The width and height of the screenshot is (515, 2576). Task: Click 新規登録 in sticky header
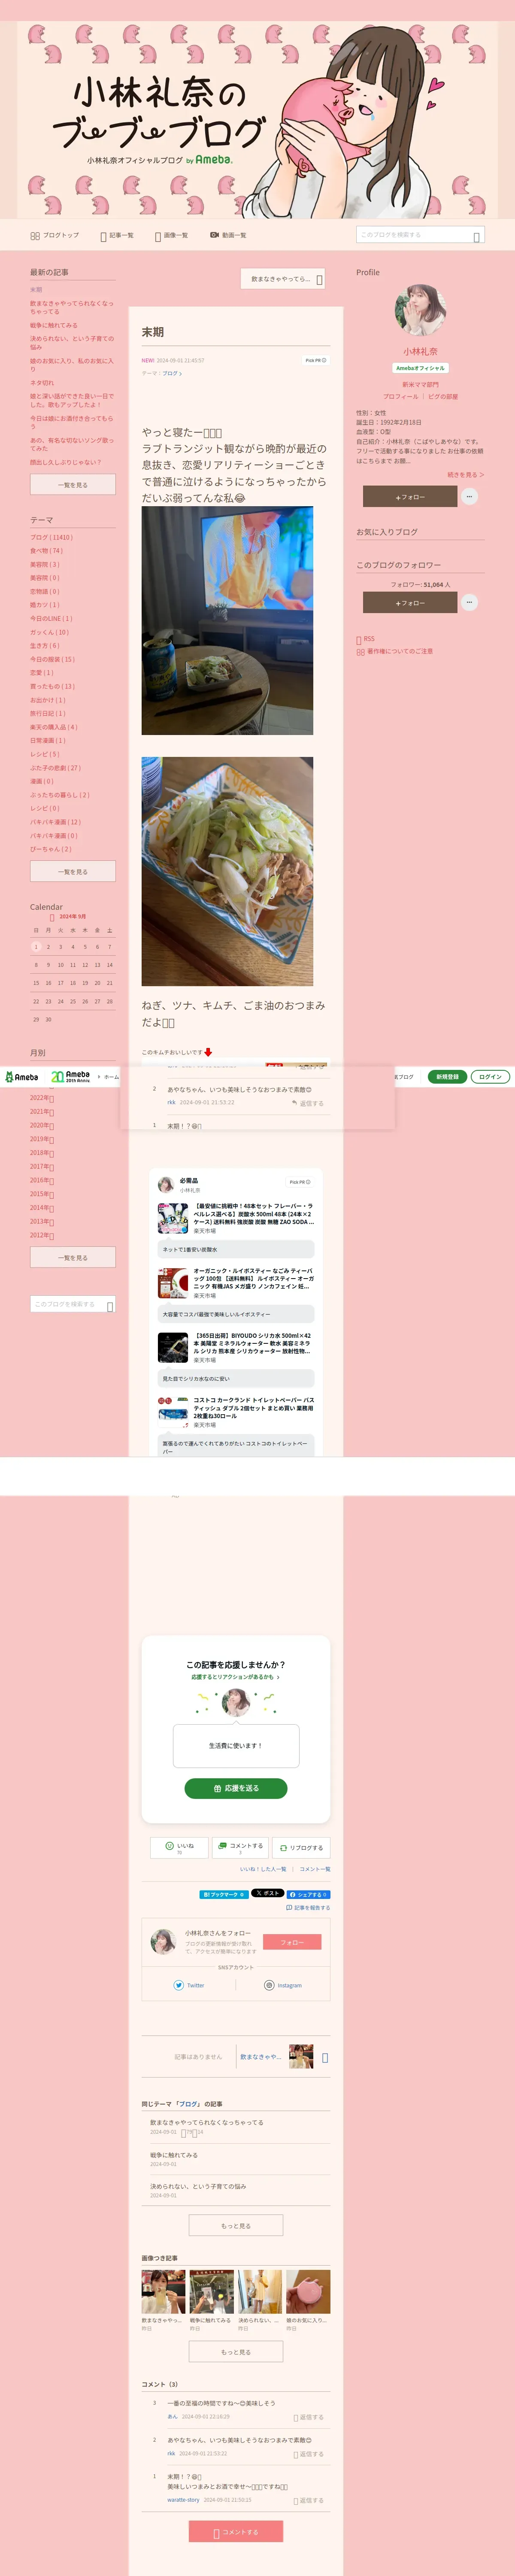pos(447,1077)
